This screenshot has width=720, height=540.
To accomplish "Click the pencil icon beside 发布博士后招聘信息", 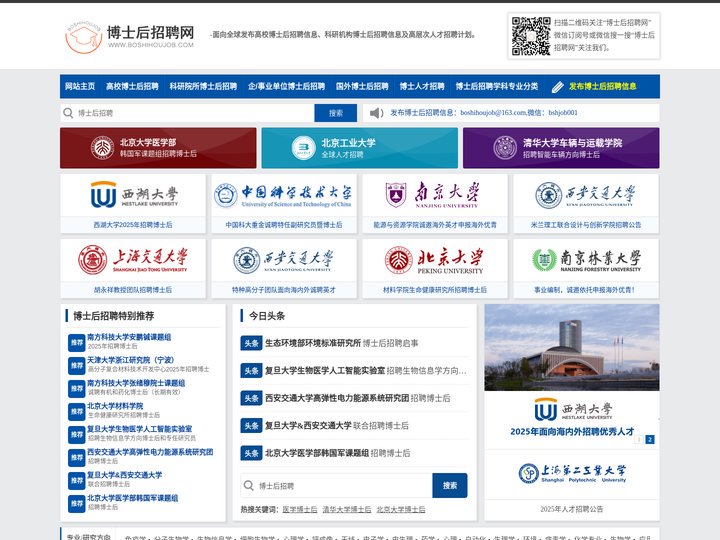I will tap(557, 87).
